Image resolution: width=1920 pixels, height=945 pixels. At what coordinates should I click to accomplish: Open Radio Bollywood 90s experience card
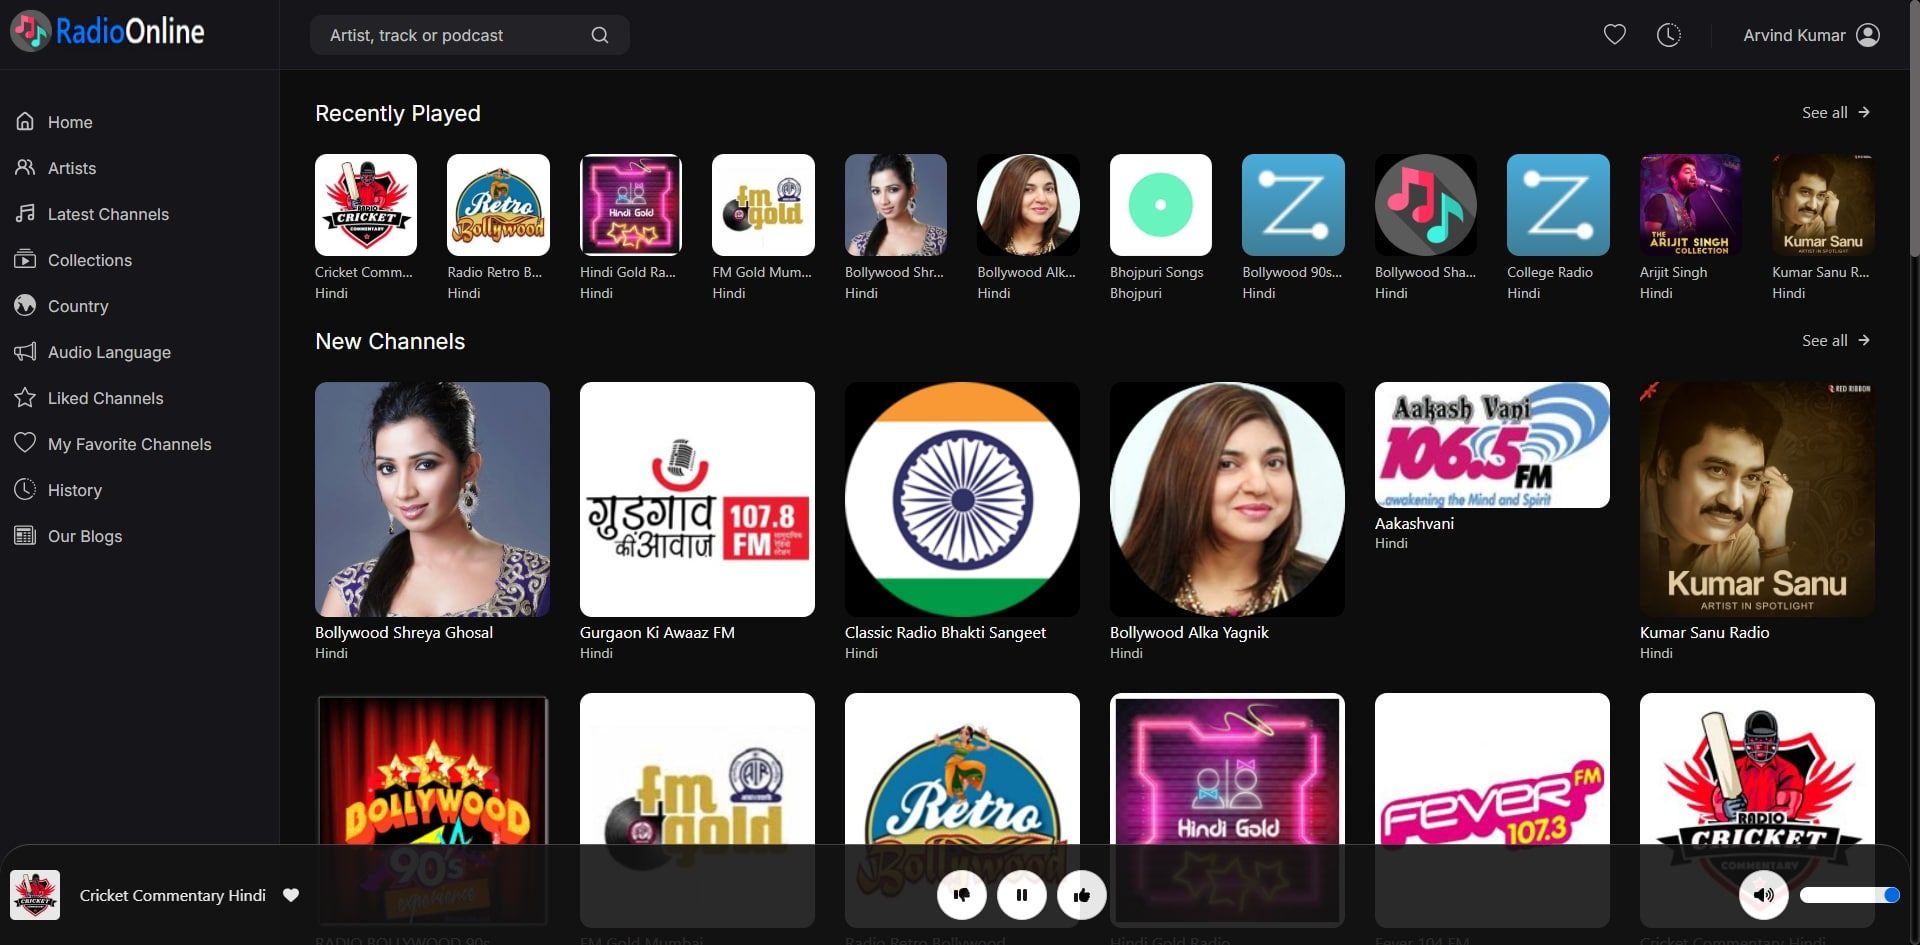[x=432, y=810]
